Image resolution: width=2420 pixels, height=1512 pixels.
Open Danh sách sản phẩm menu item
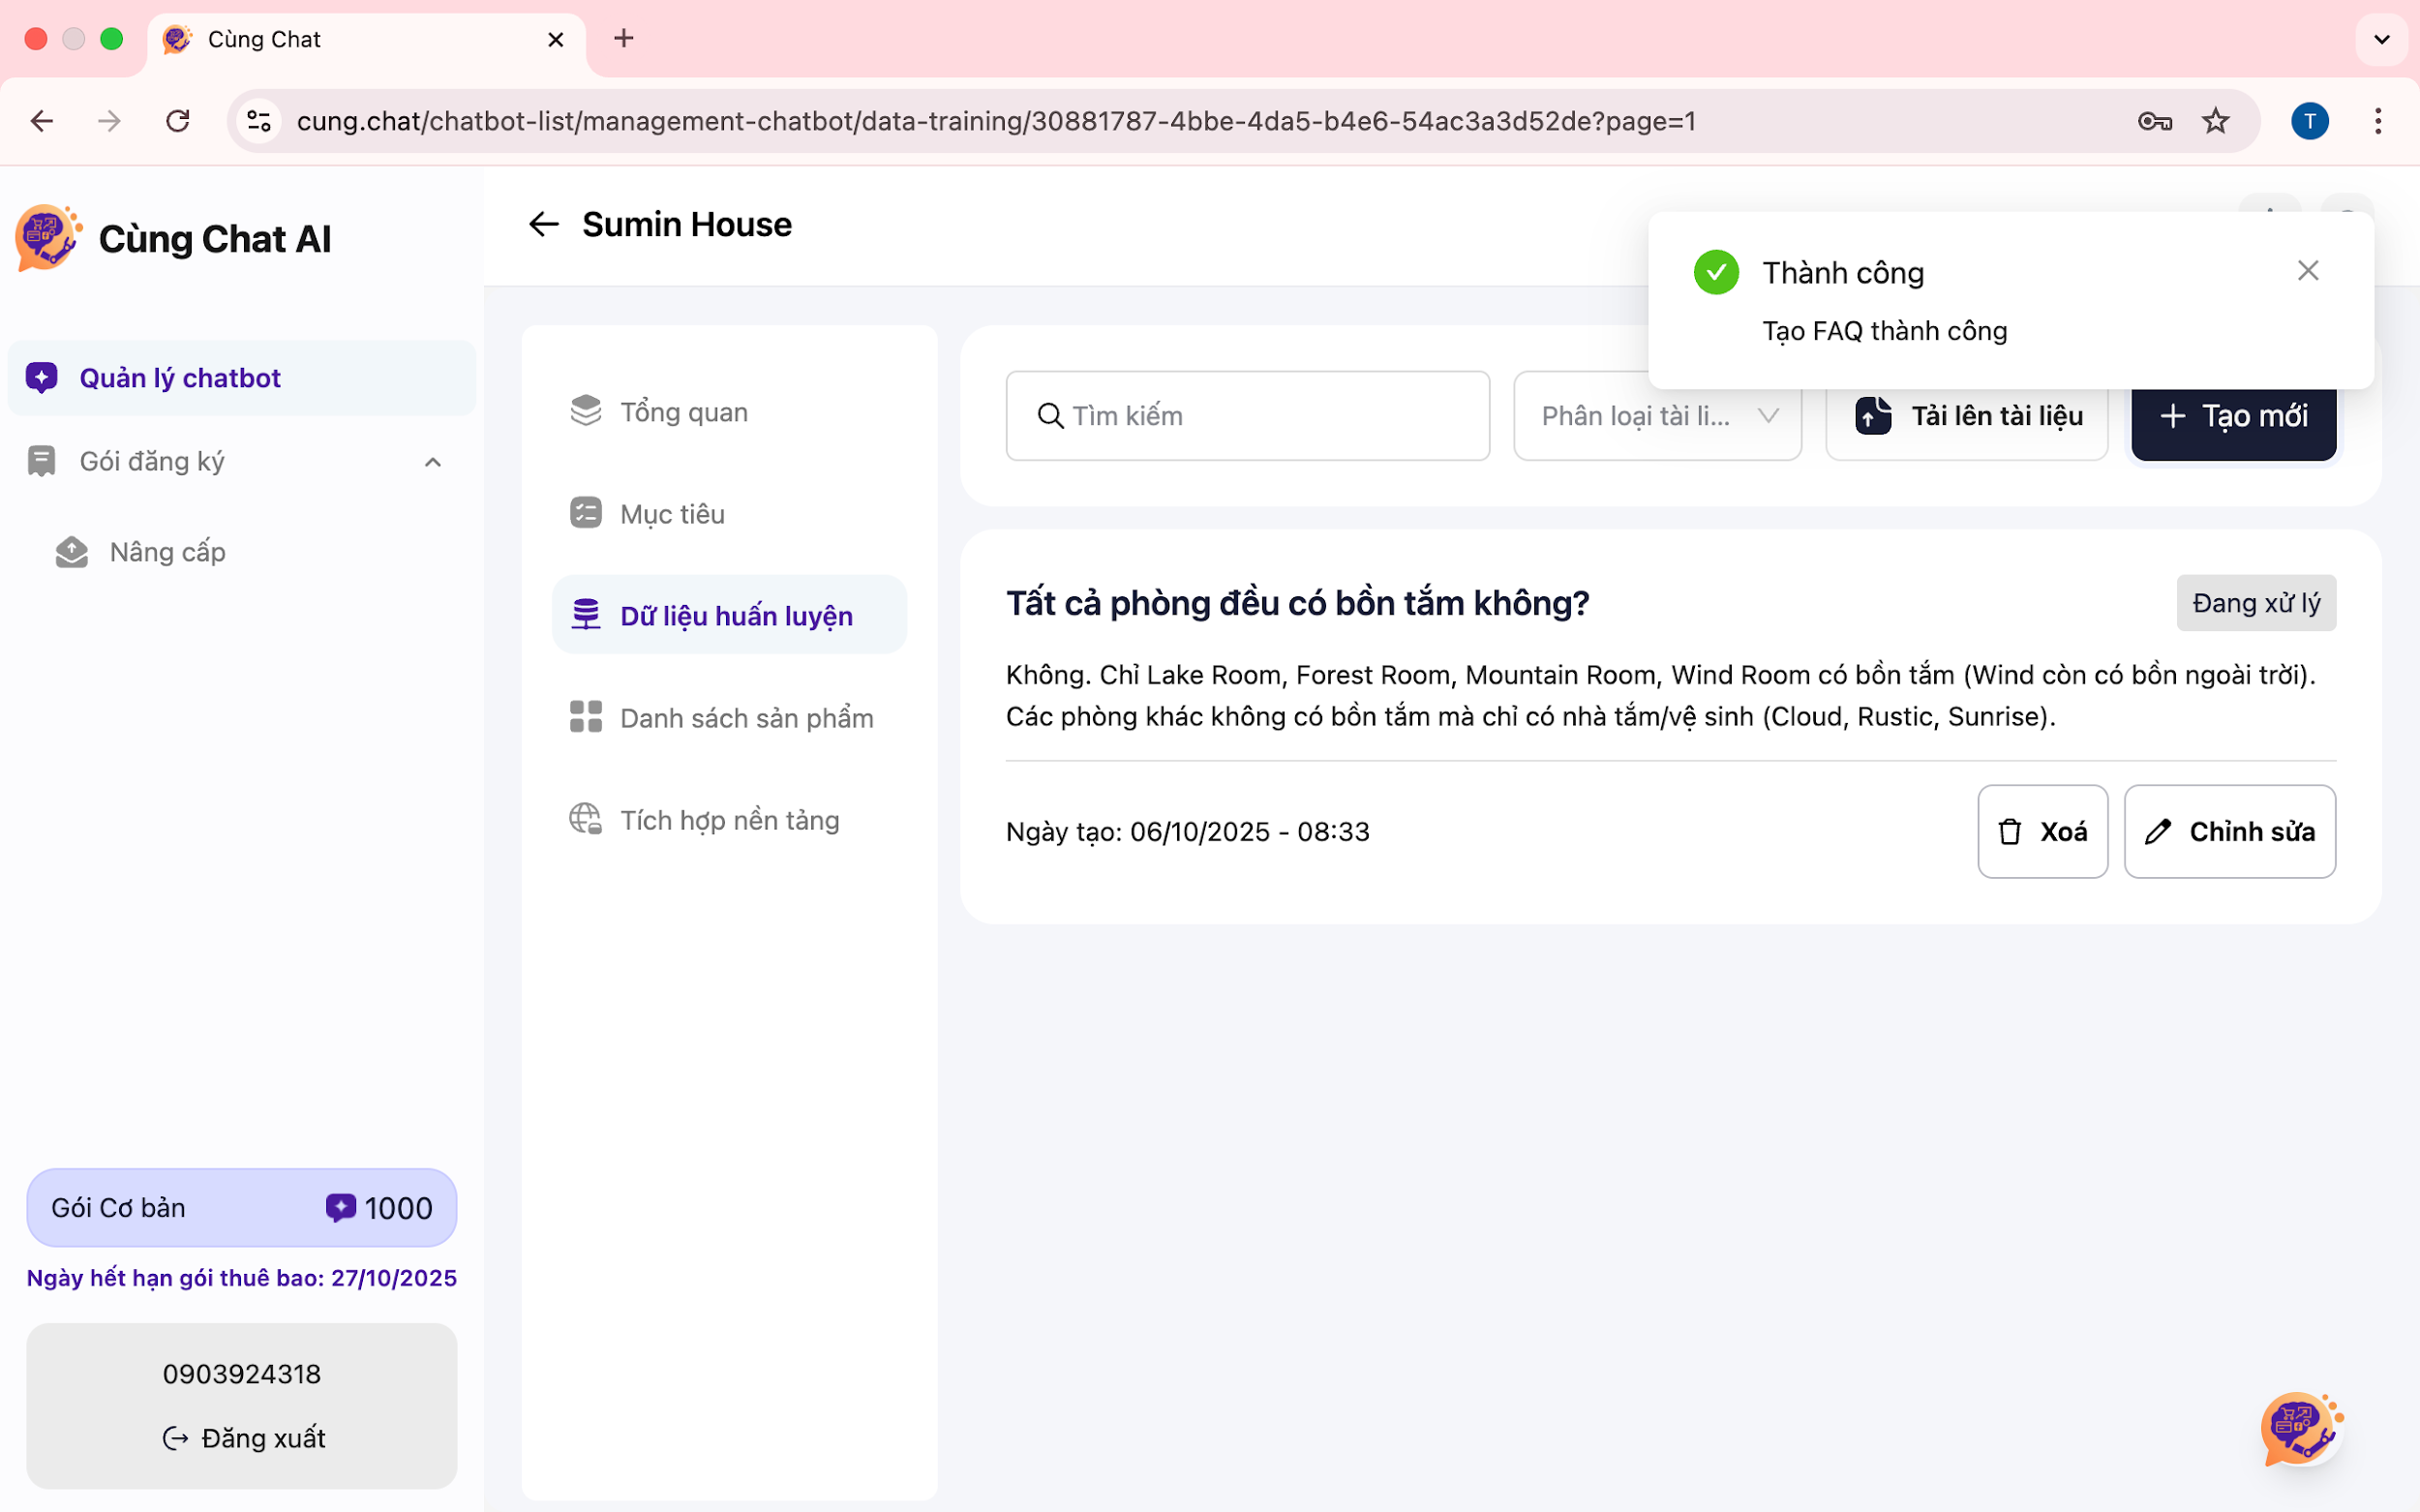(745, 718)
